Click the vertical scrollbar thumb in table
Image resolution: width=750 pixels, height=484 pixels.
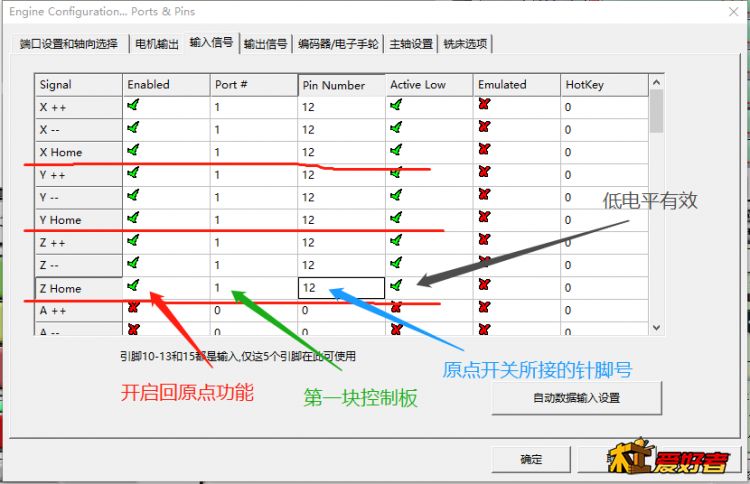click(x=656, y=111)
